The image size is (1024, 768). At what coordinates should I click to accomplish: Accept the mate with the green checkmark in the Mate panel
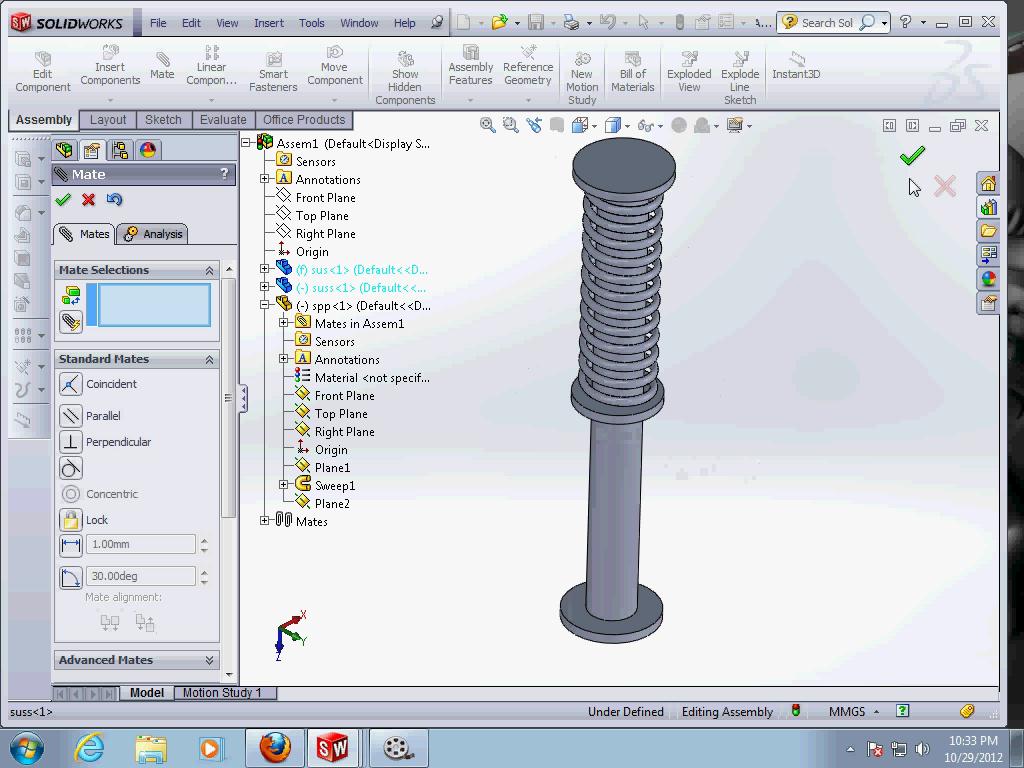coord(63,199)
